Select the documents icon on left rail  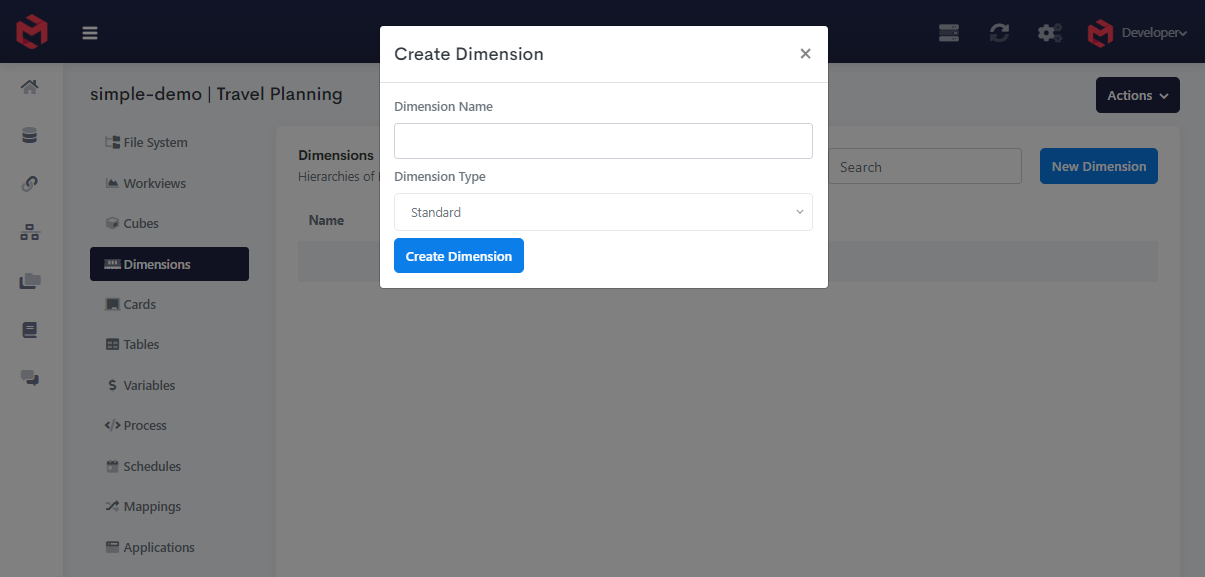coord(30,280)
